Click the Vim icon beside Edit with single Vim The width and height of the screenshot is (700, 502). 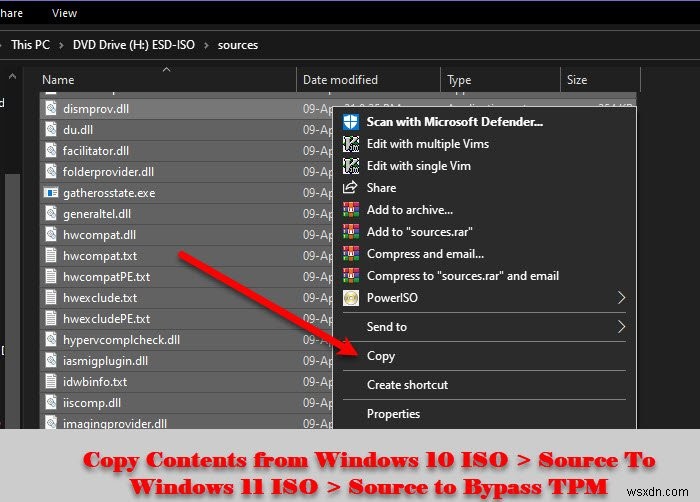(350, 166)
